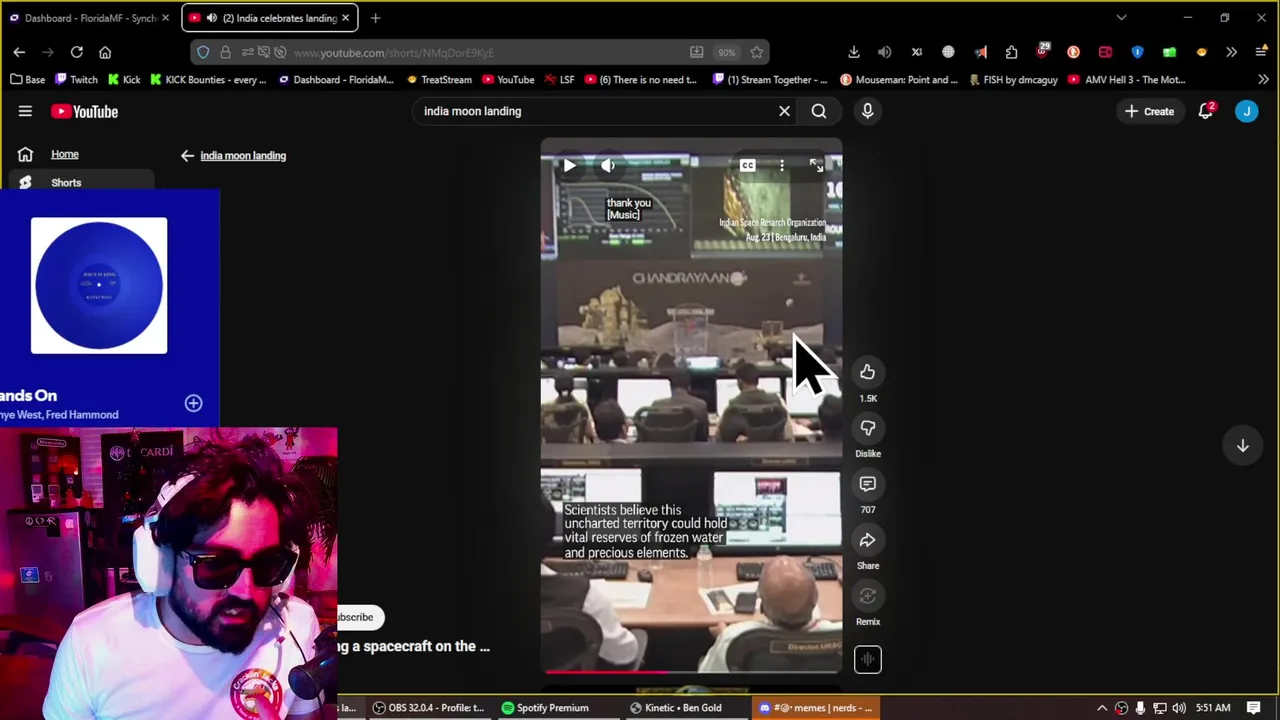1280x720 pixels.
Task: Open YouTube notifications bell
Action: (1205, 111)
